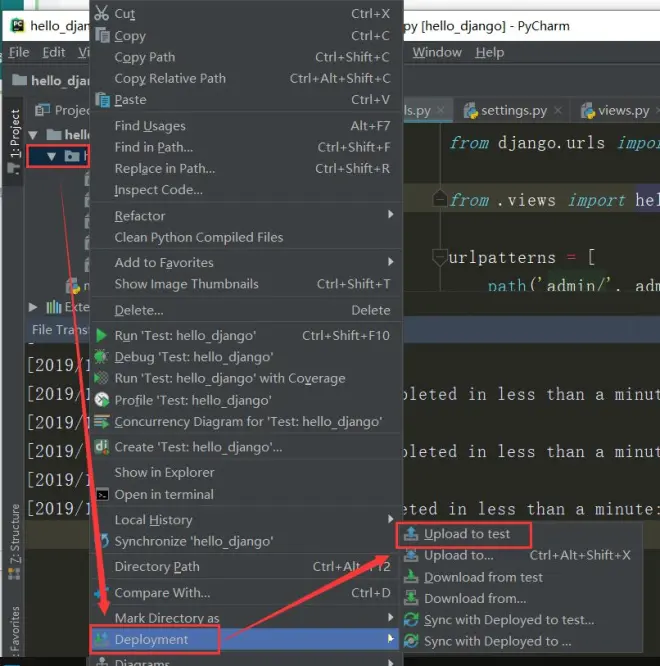Expand the Local History submenu arrow
Viewport: 660px width, 666px height.
390,519
